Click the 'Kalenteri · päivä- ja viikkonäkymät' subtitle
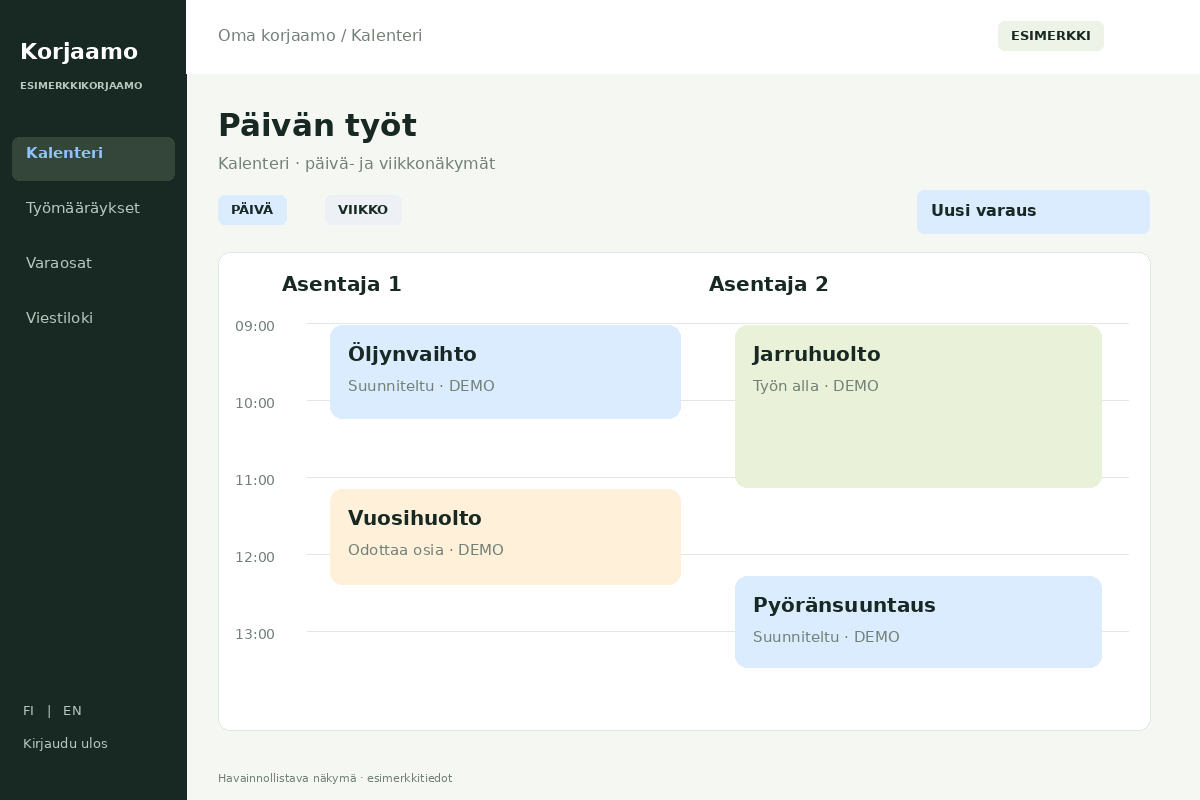Screen dimensions: 1200x800 pos(356,164)
